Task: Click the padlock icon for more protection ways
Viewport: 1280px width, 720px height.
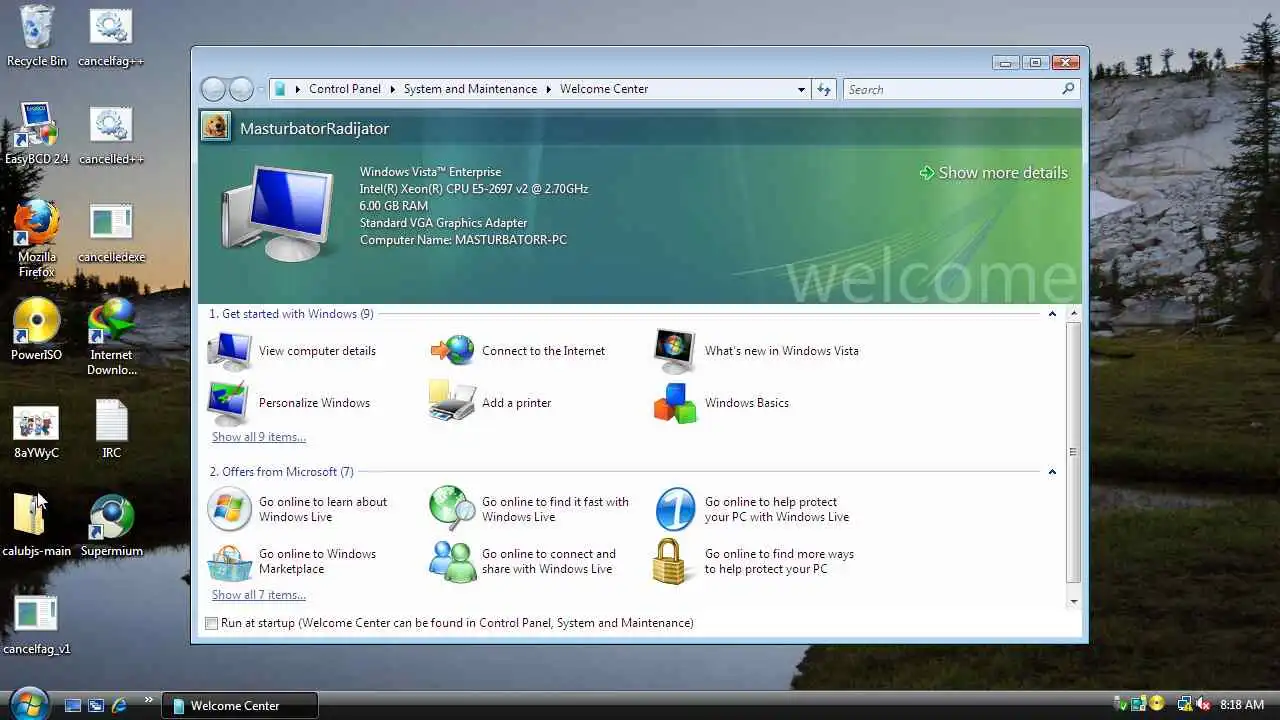Action: [x=671, y=561]
